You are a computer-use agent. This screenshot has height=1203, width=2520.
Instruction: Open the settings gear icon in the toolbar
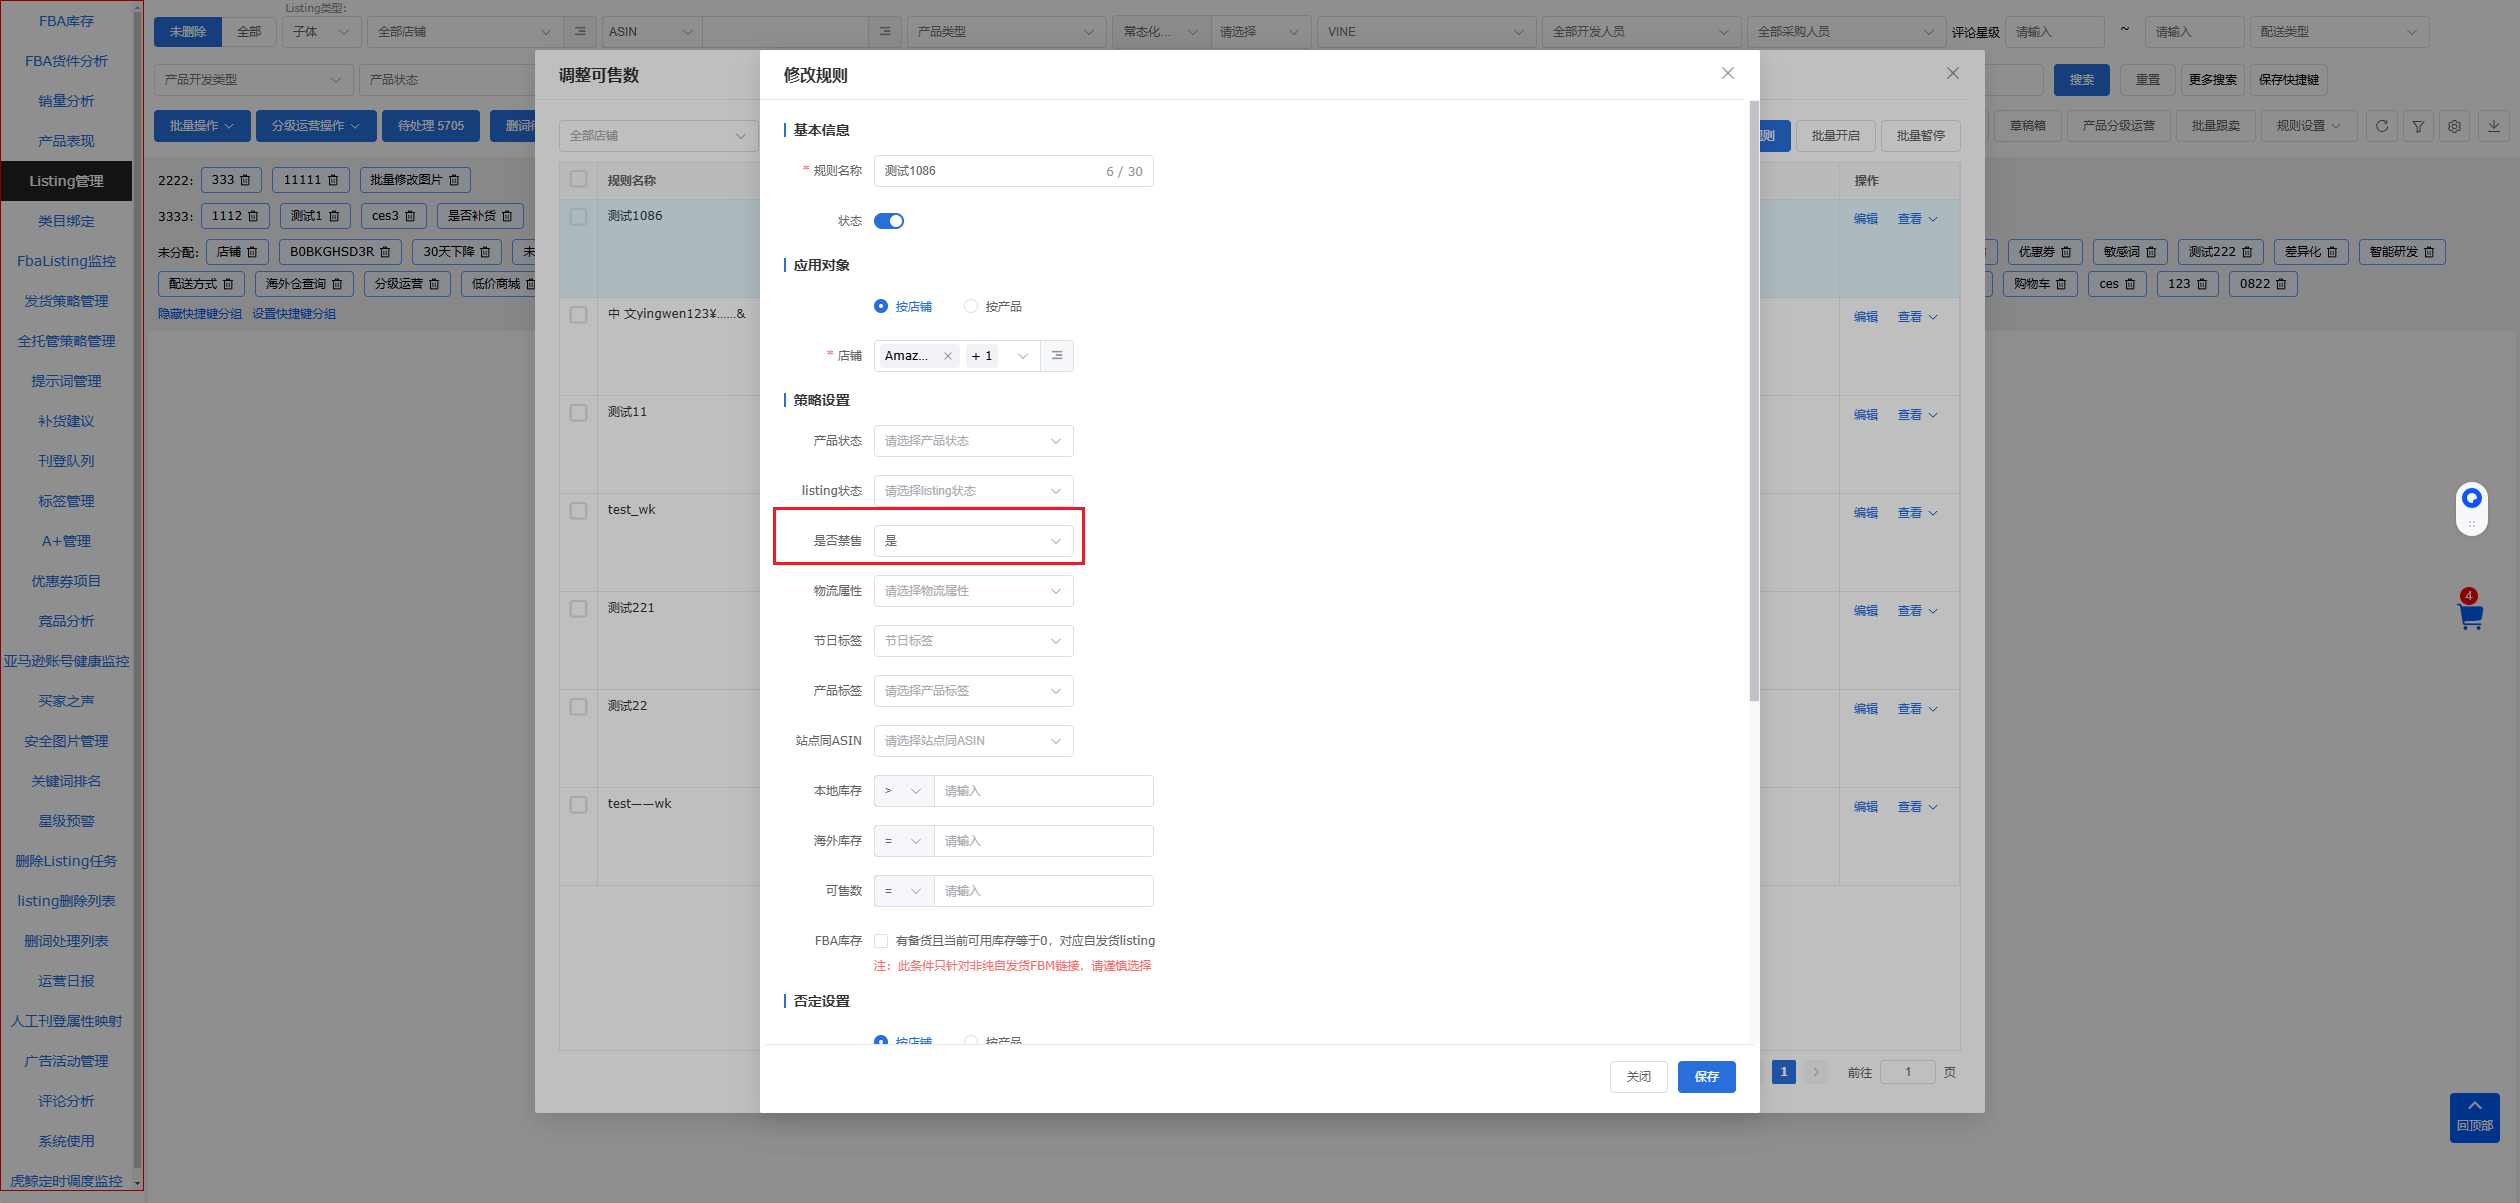click(2454, 126)
